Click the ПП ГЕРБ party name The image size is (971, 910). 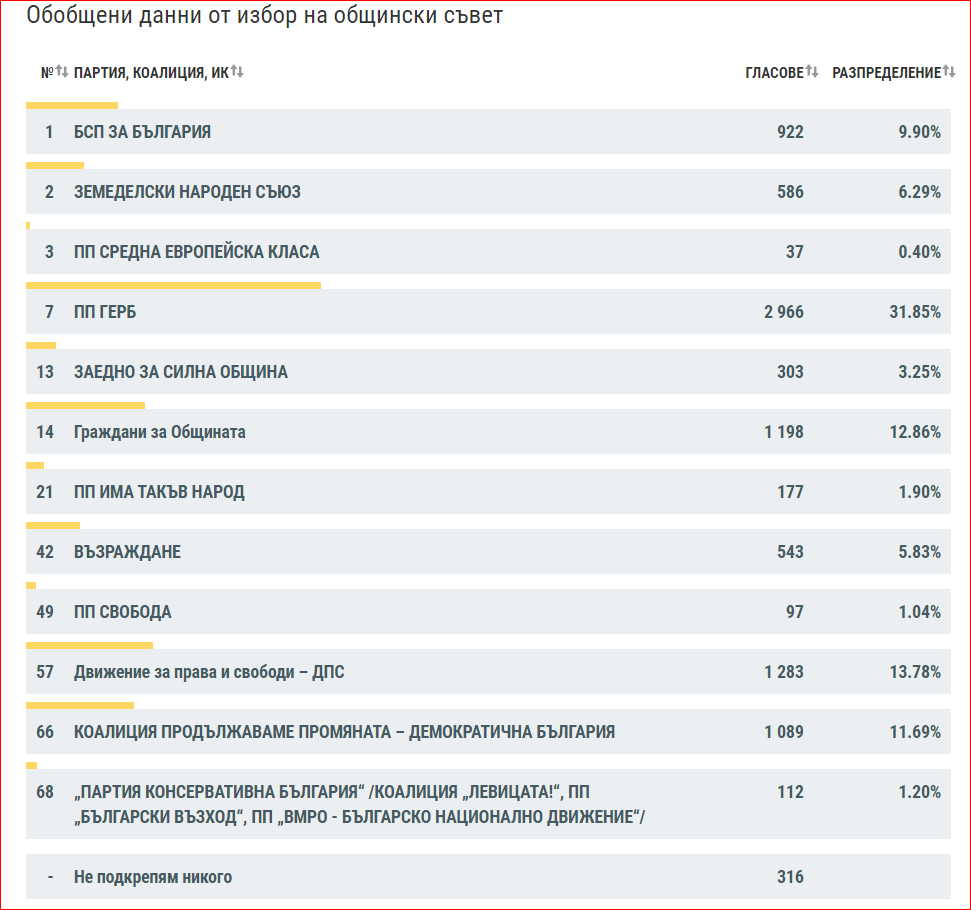(105, 312)
